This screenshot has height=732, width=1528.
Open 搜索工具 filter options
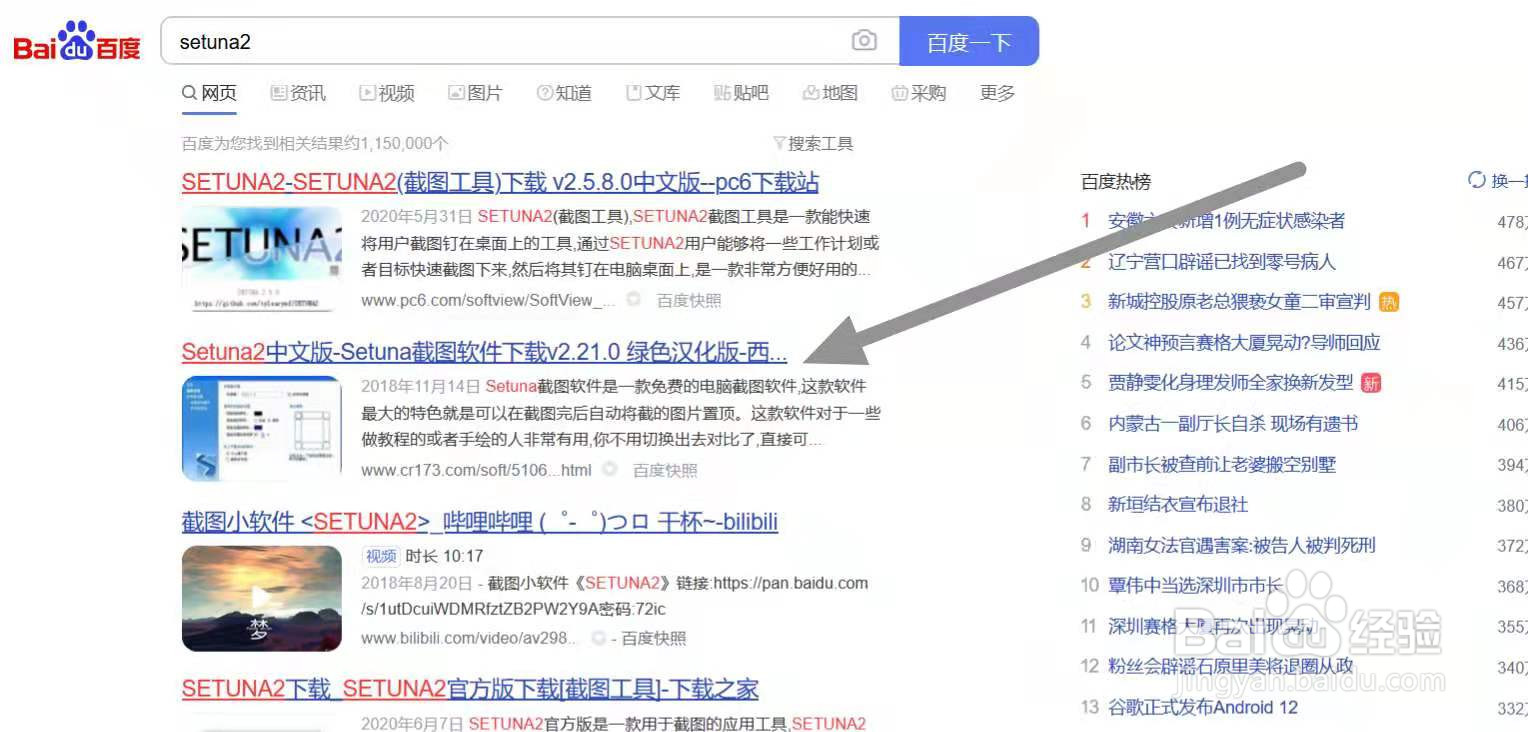point(813,143)
